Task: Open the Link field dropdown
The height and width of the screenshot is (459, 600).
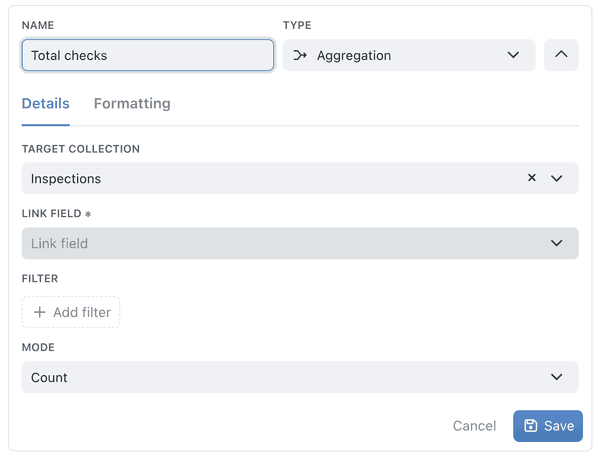Action: [300, 243]
